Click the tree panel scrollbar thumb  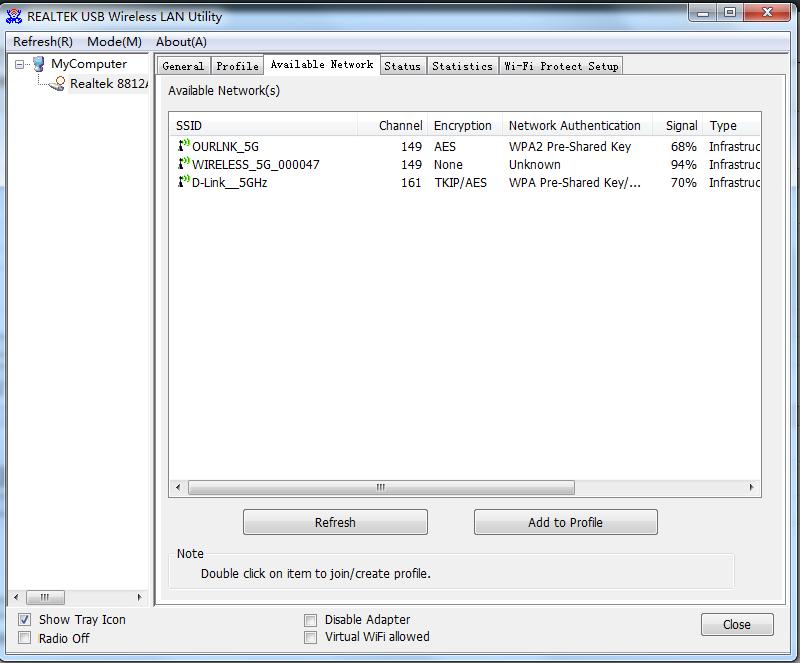pos(45,597)
